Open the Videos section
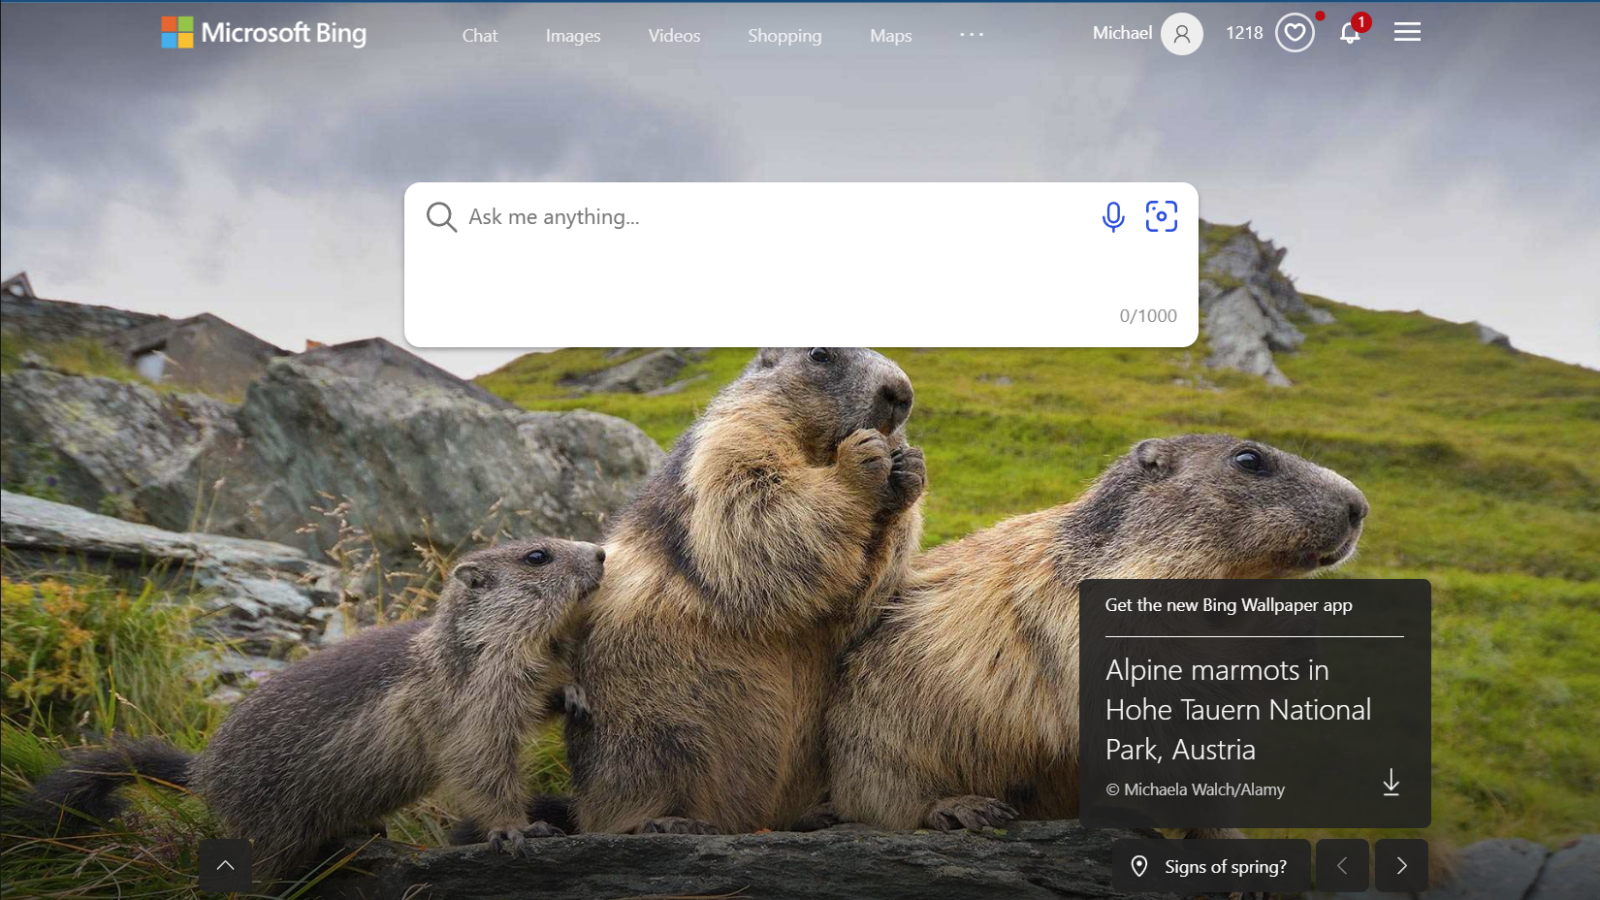This screenshot has height=900, width=1600. tap(673, 35)
